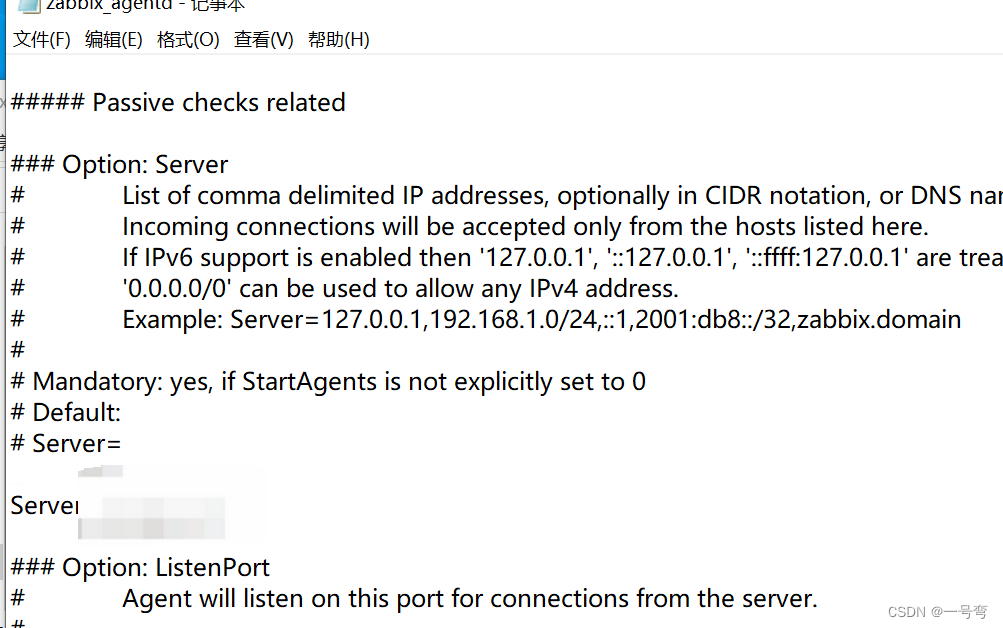Place cursor on 'Incoming connections will be accepted' line

click(x=470, y=227)
